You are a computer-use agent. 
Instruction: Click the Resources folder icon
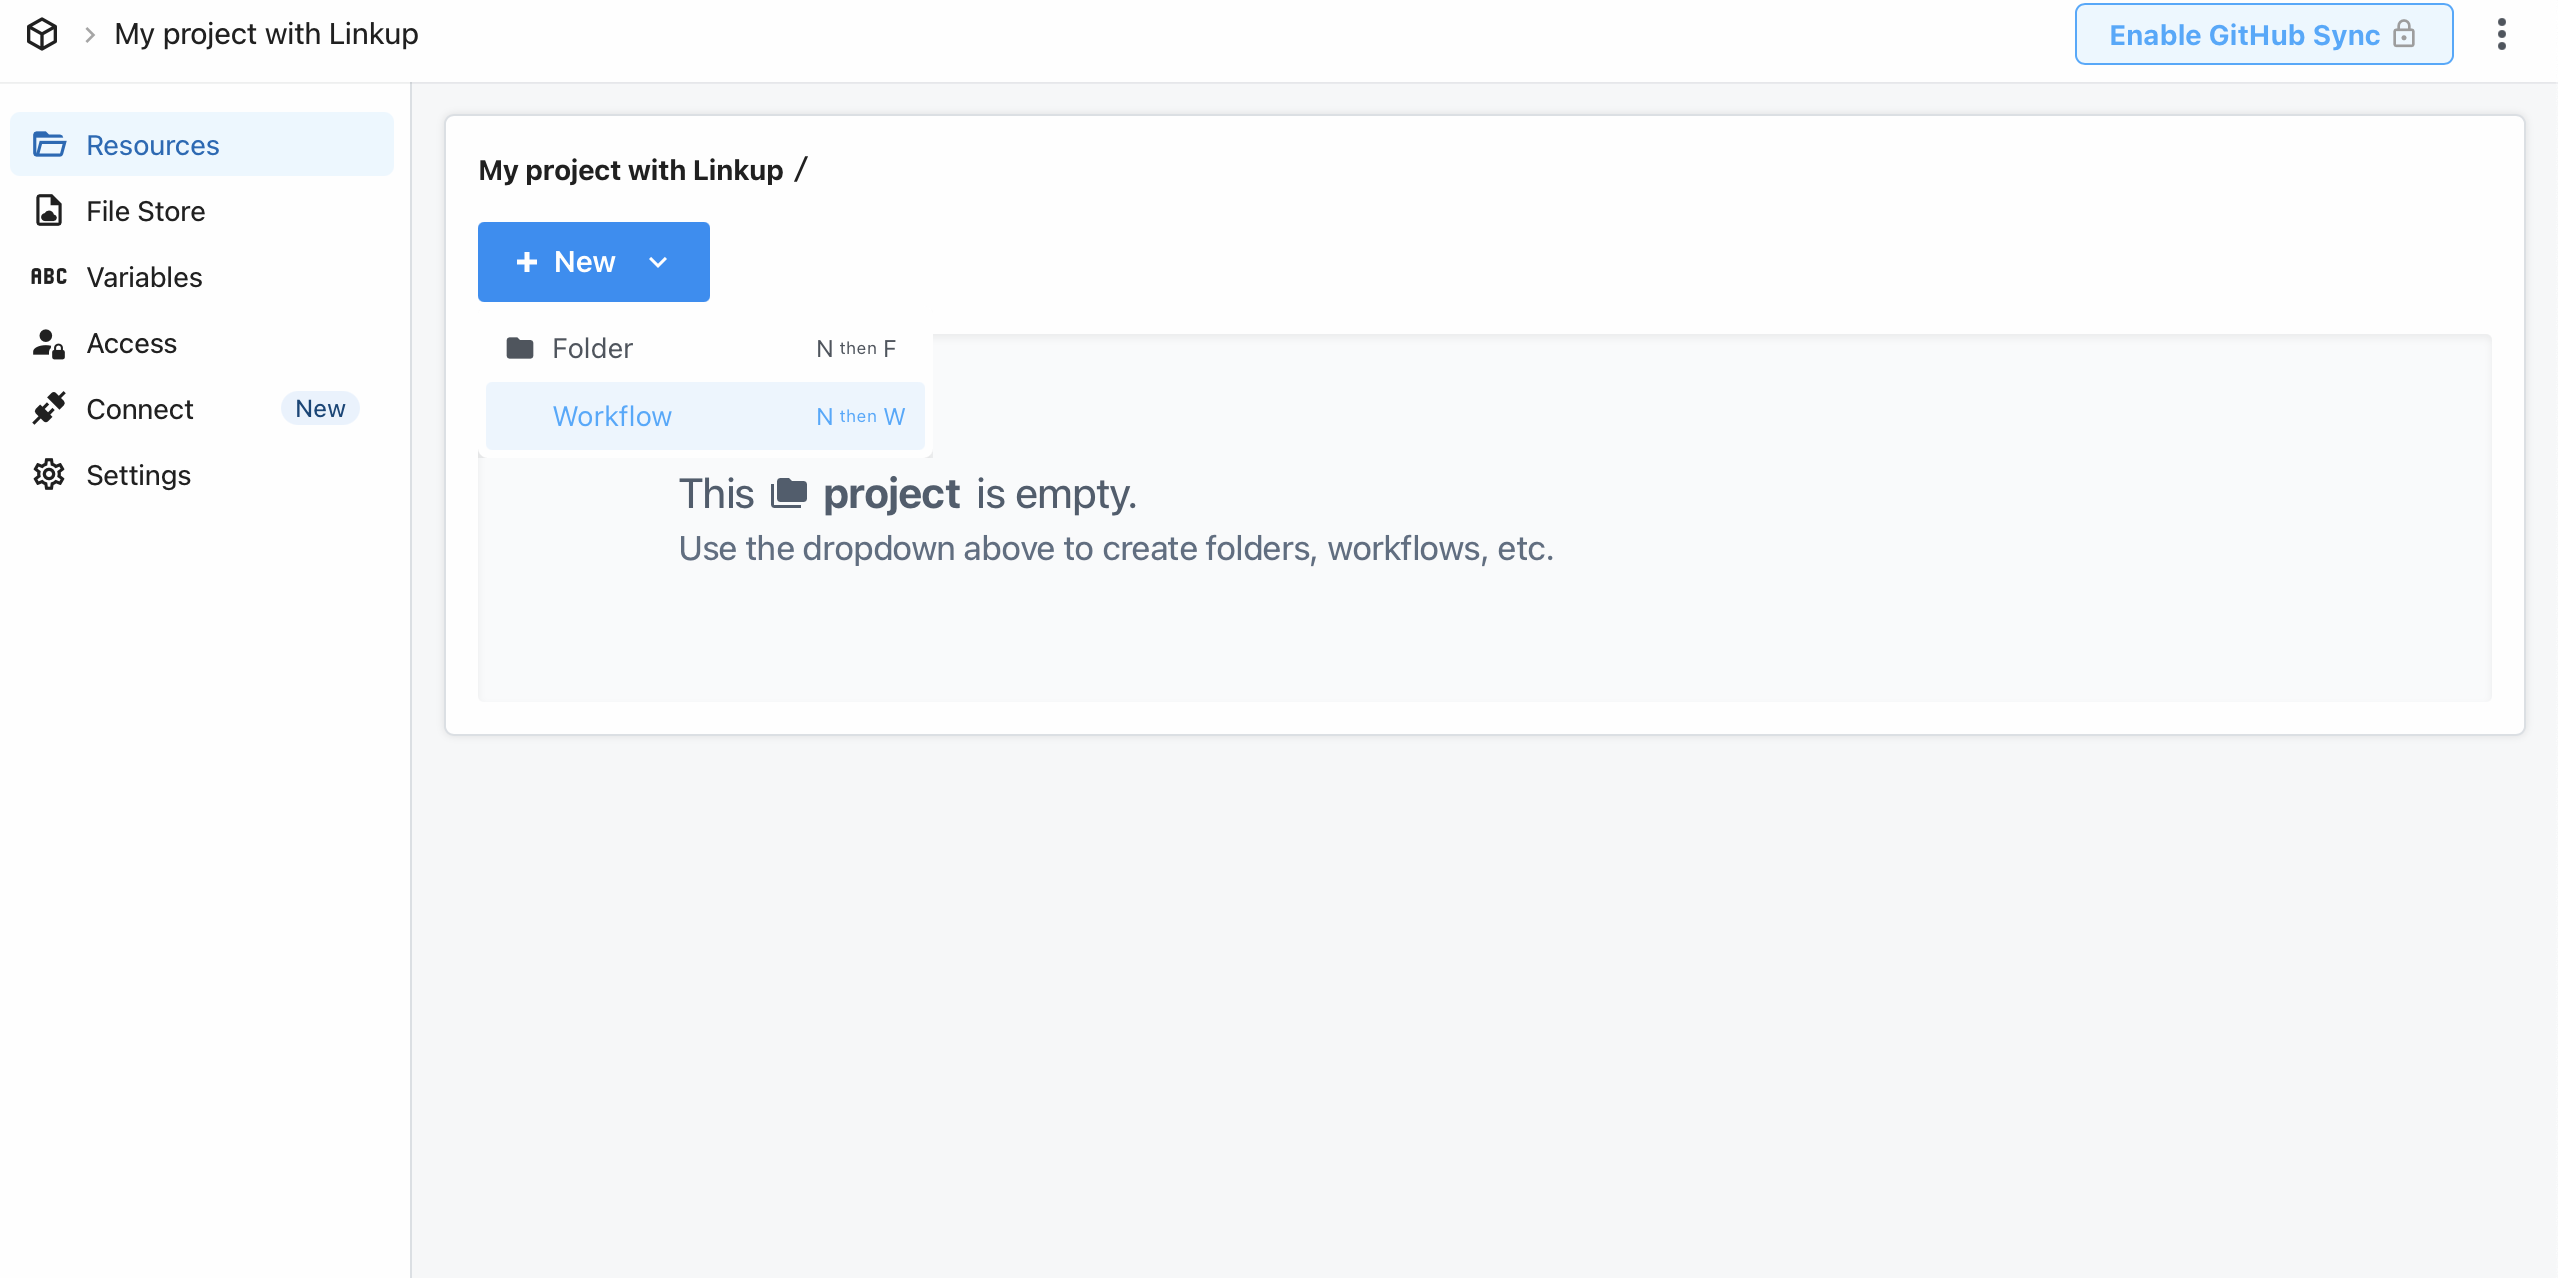click(x=49, y=145)
